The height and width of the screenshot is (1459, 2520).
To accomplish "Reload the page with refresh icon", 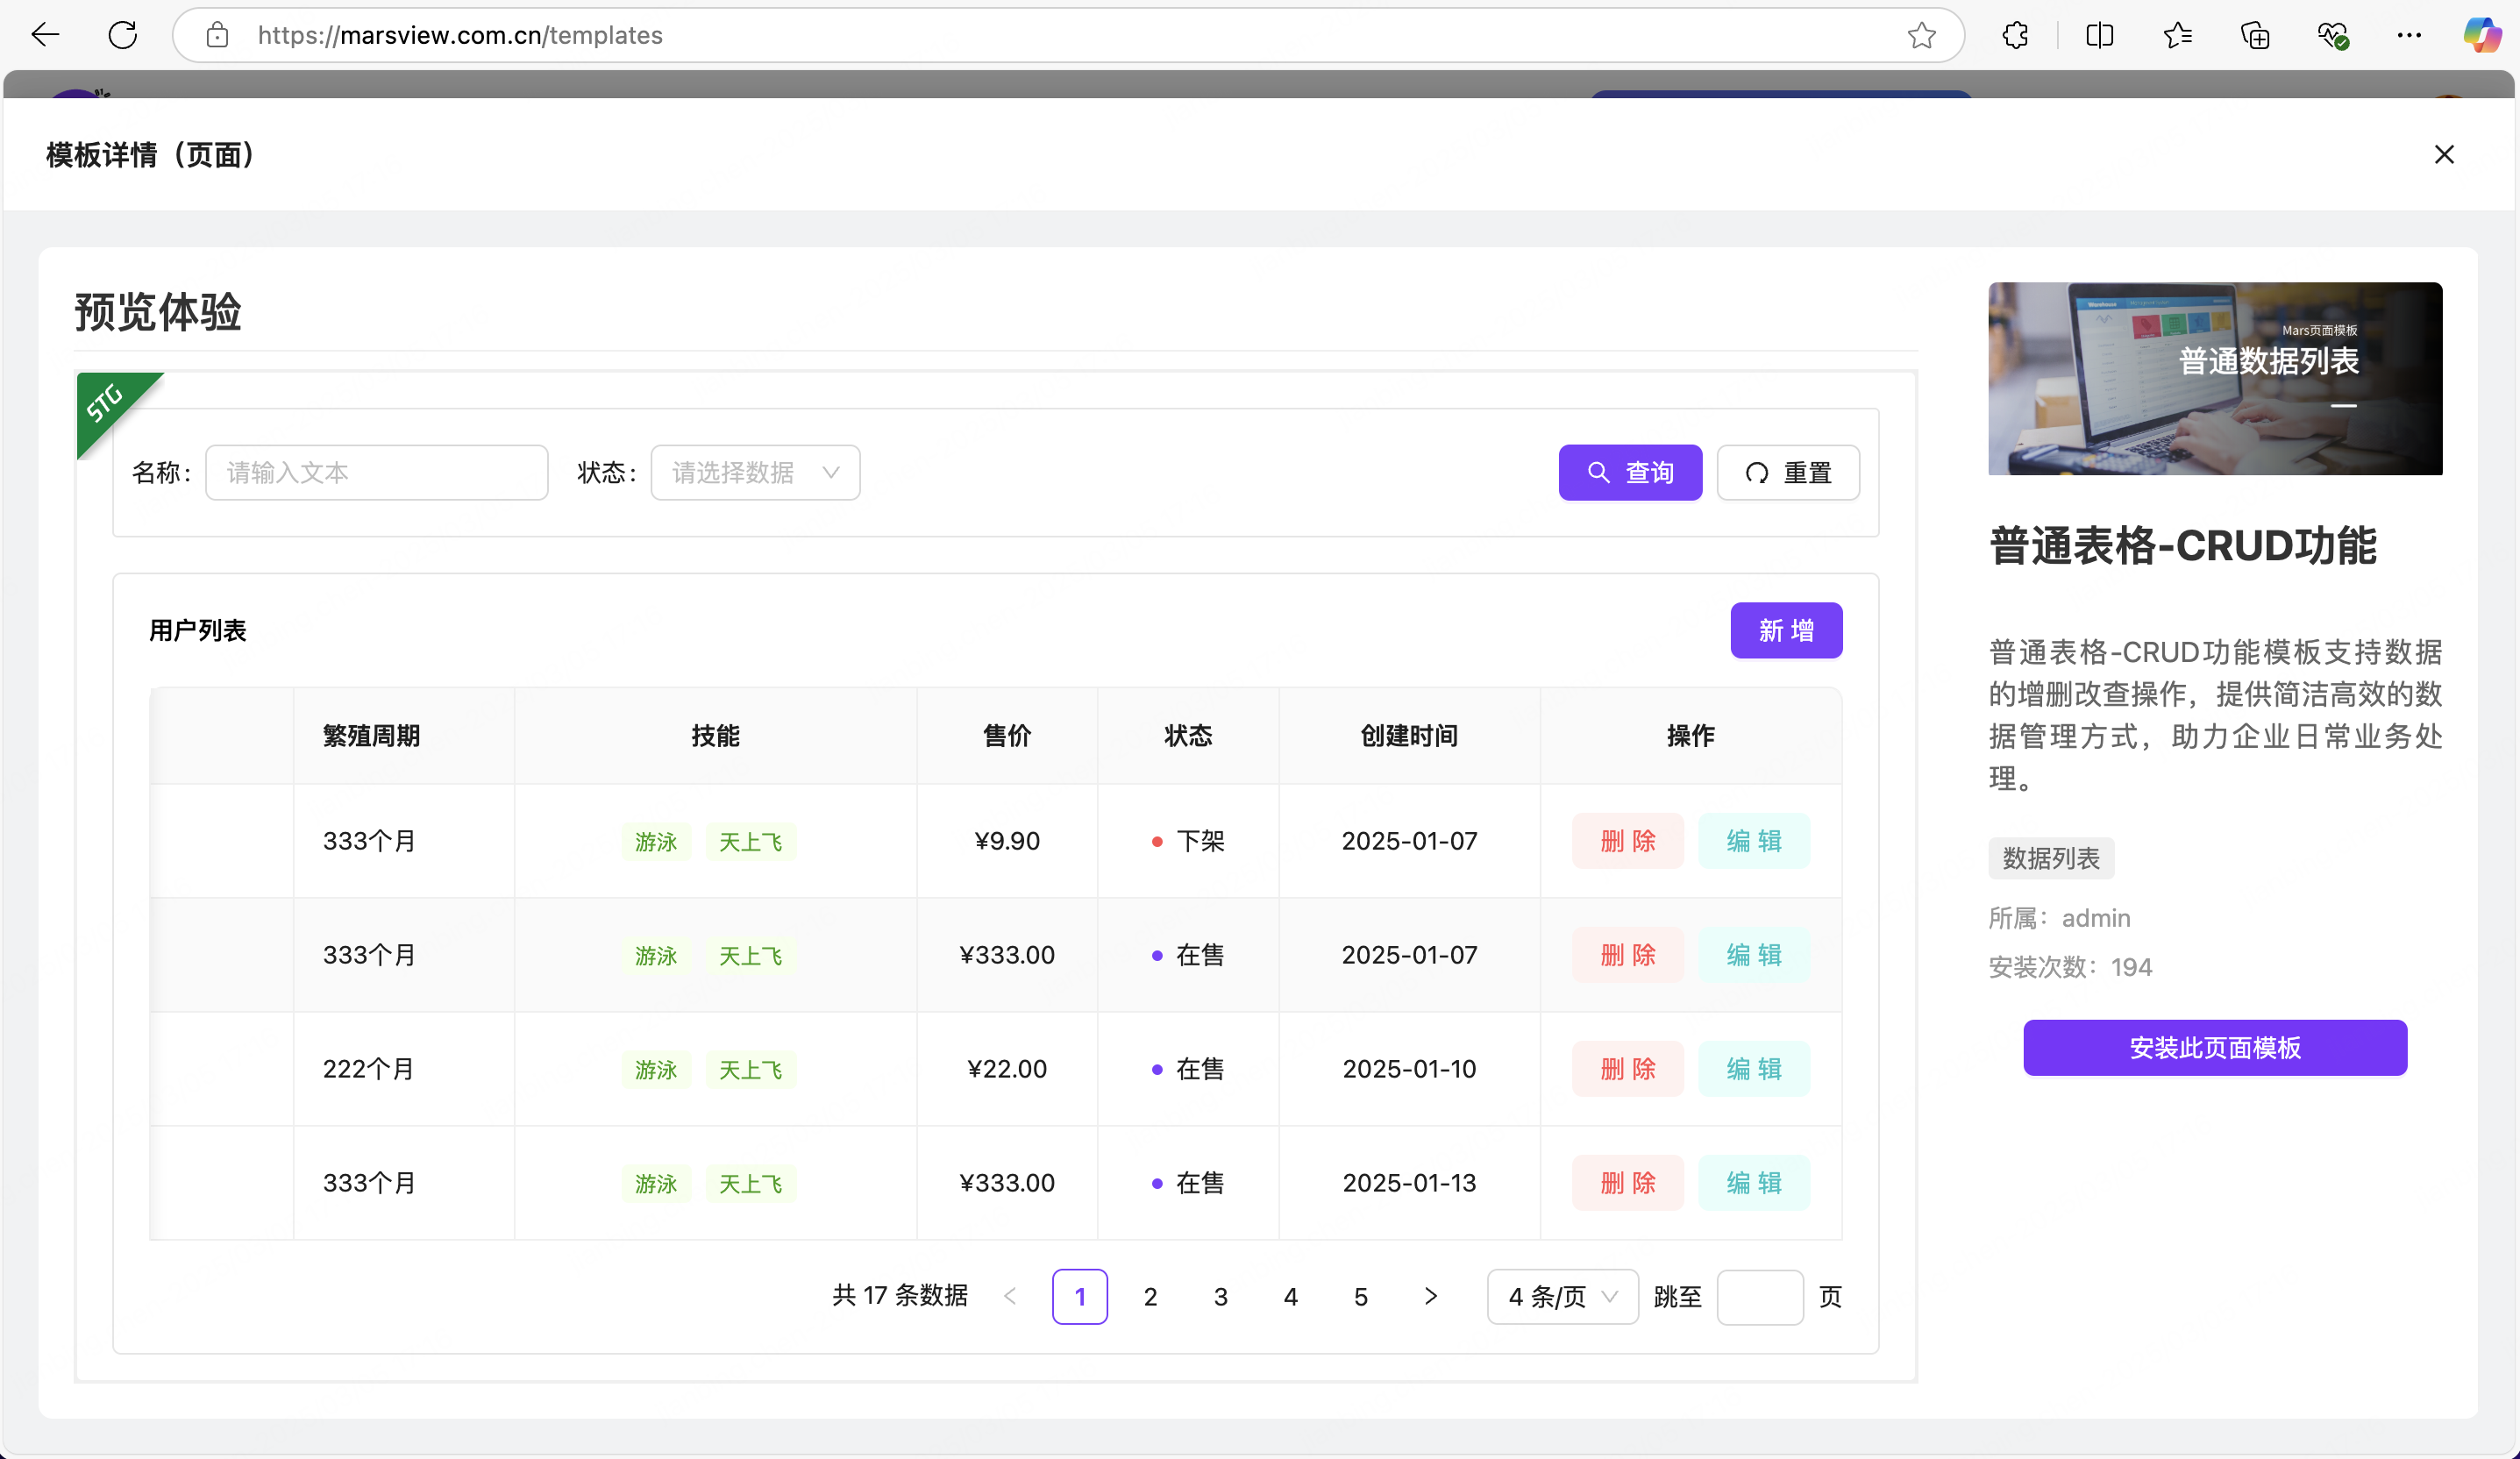I will tap(122, 35).
